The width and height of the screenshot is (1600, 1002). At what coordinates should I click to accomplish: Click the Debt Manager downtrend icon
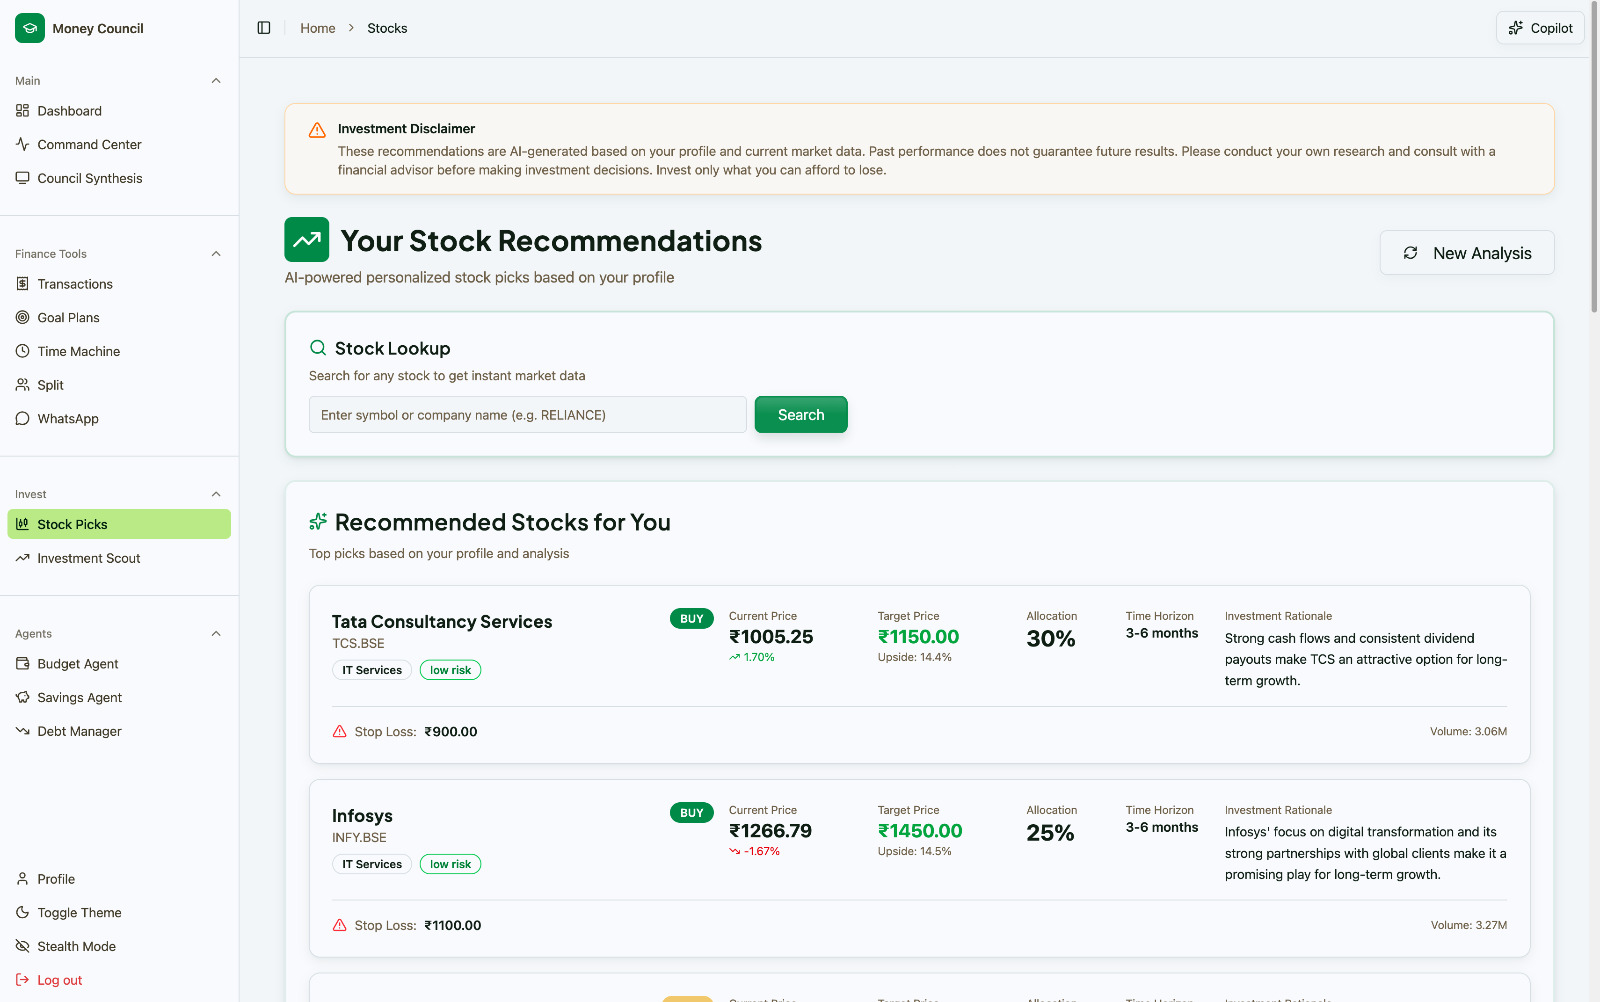pyautogui.click(x=22, y=731)
